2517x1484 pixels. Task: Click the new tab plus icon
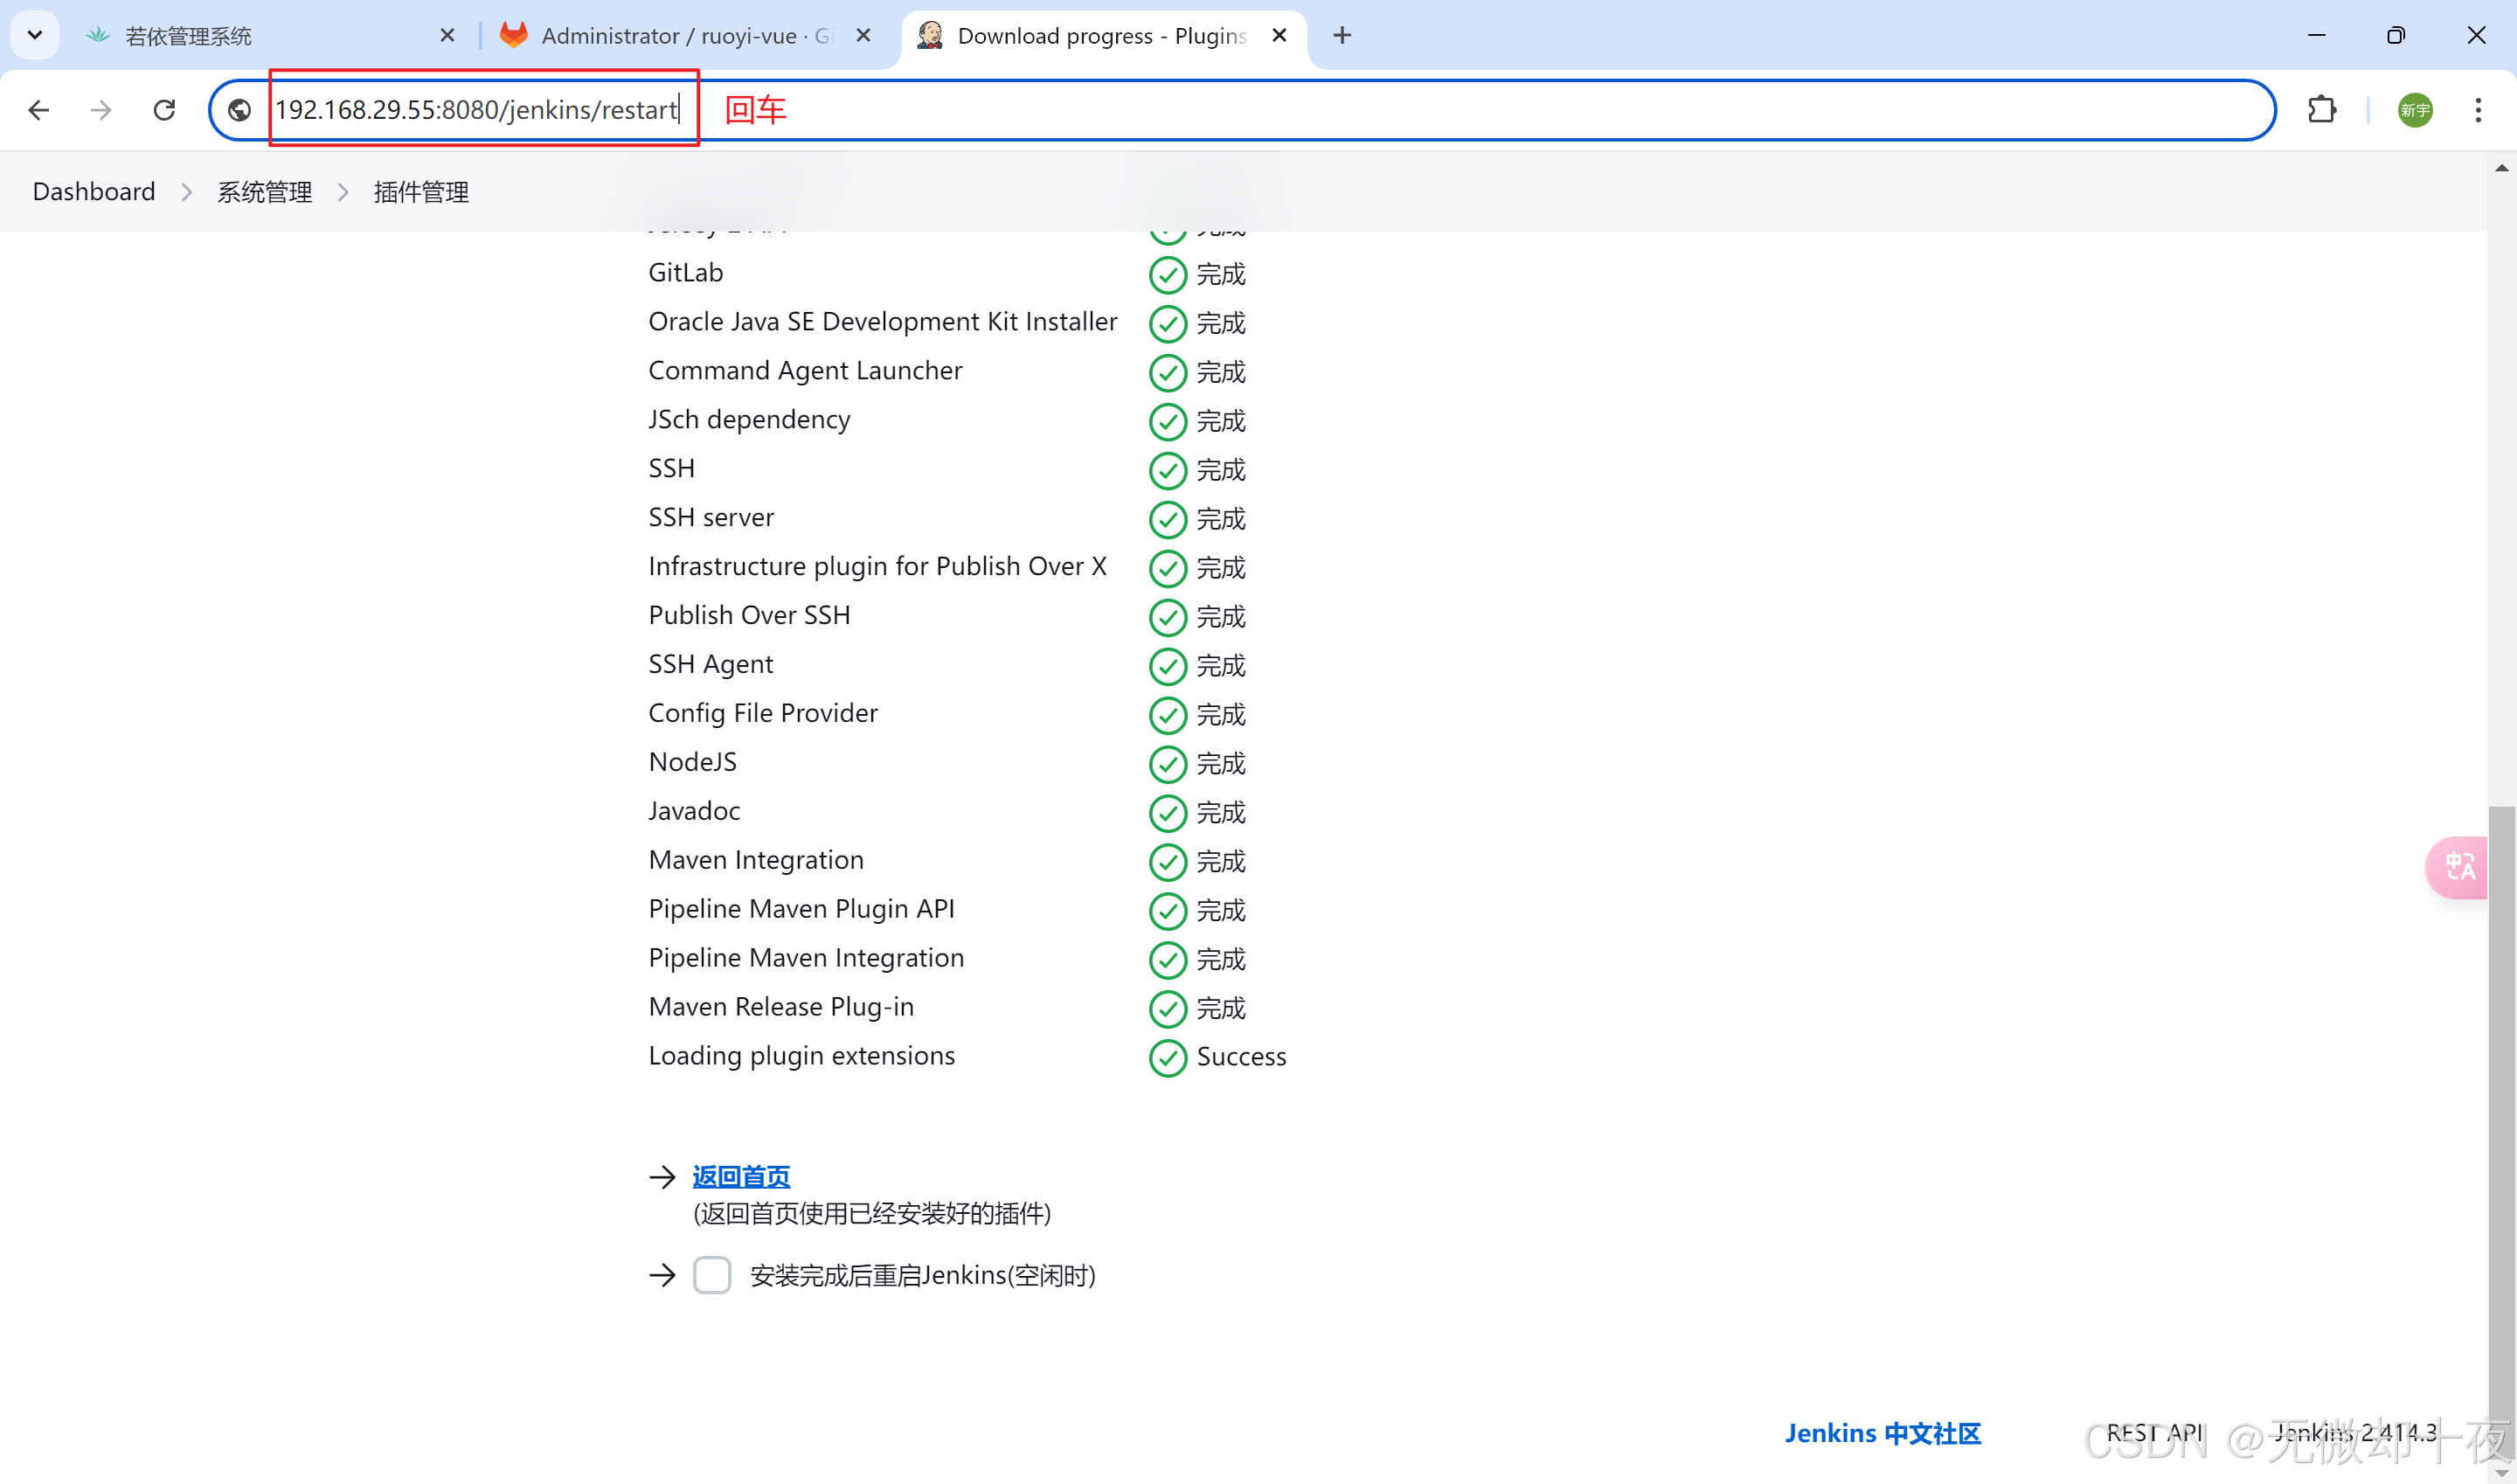(x=1342, y=36)
